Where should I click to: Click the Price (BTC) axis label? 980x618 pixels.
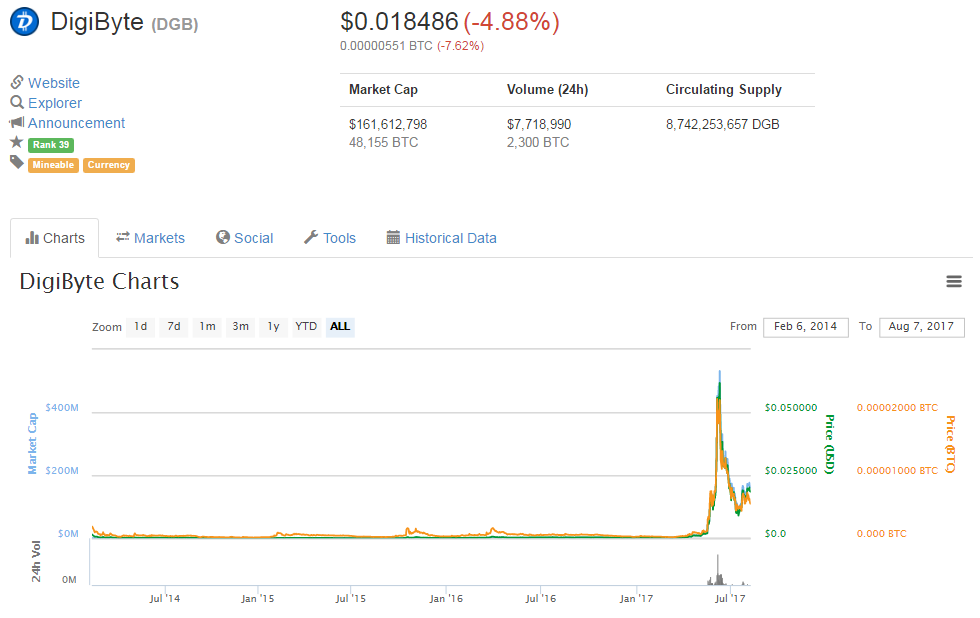(950, 444)
